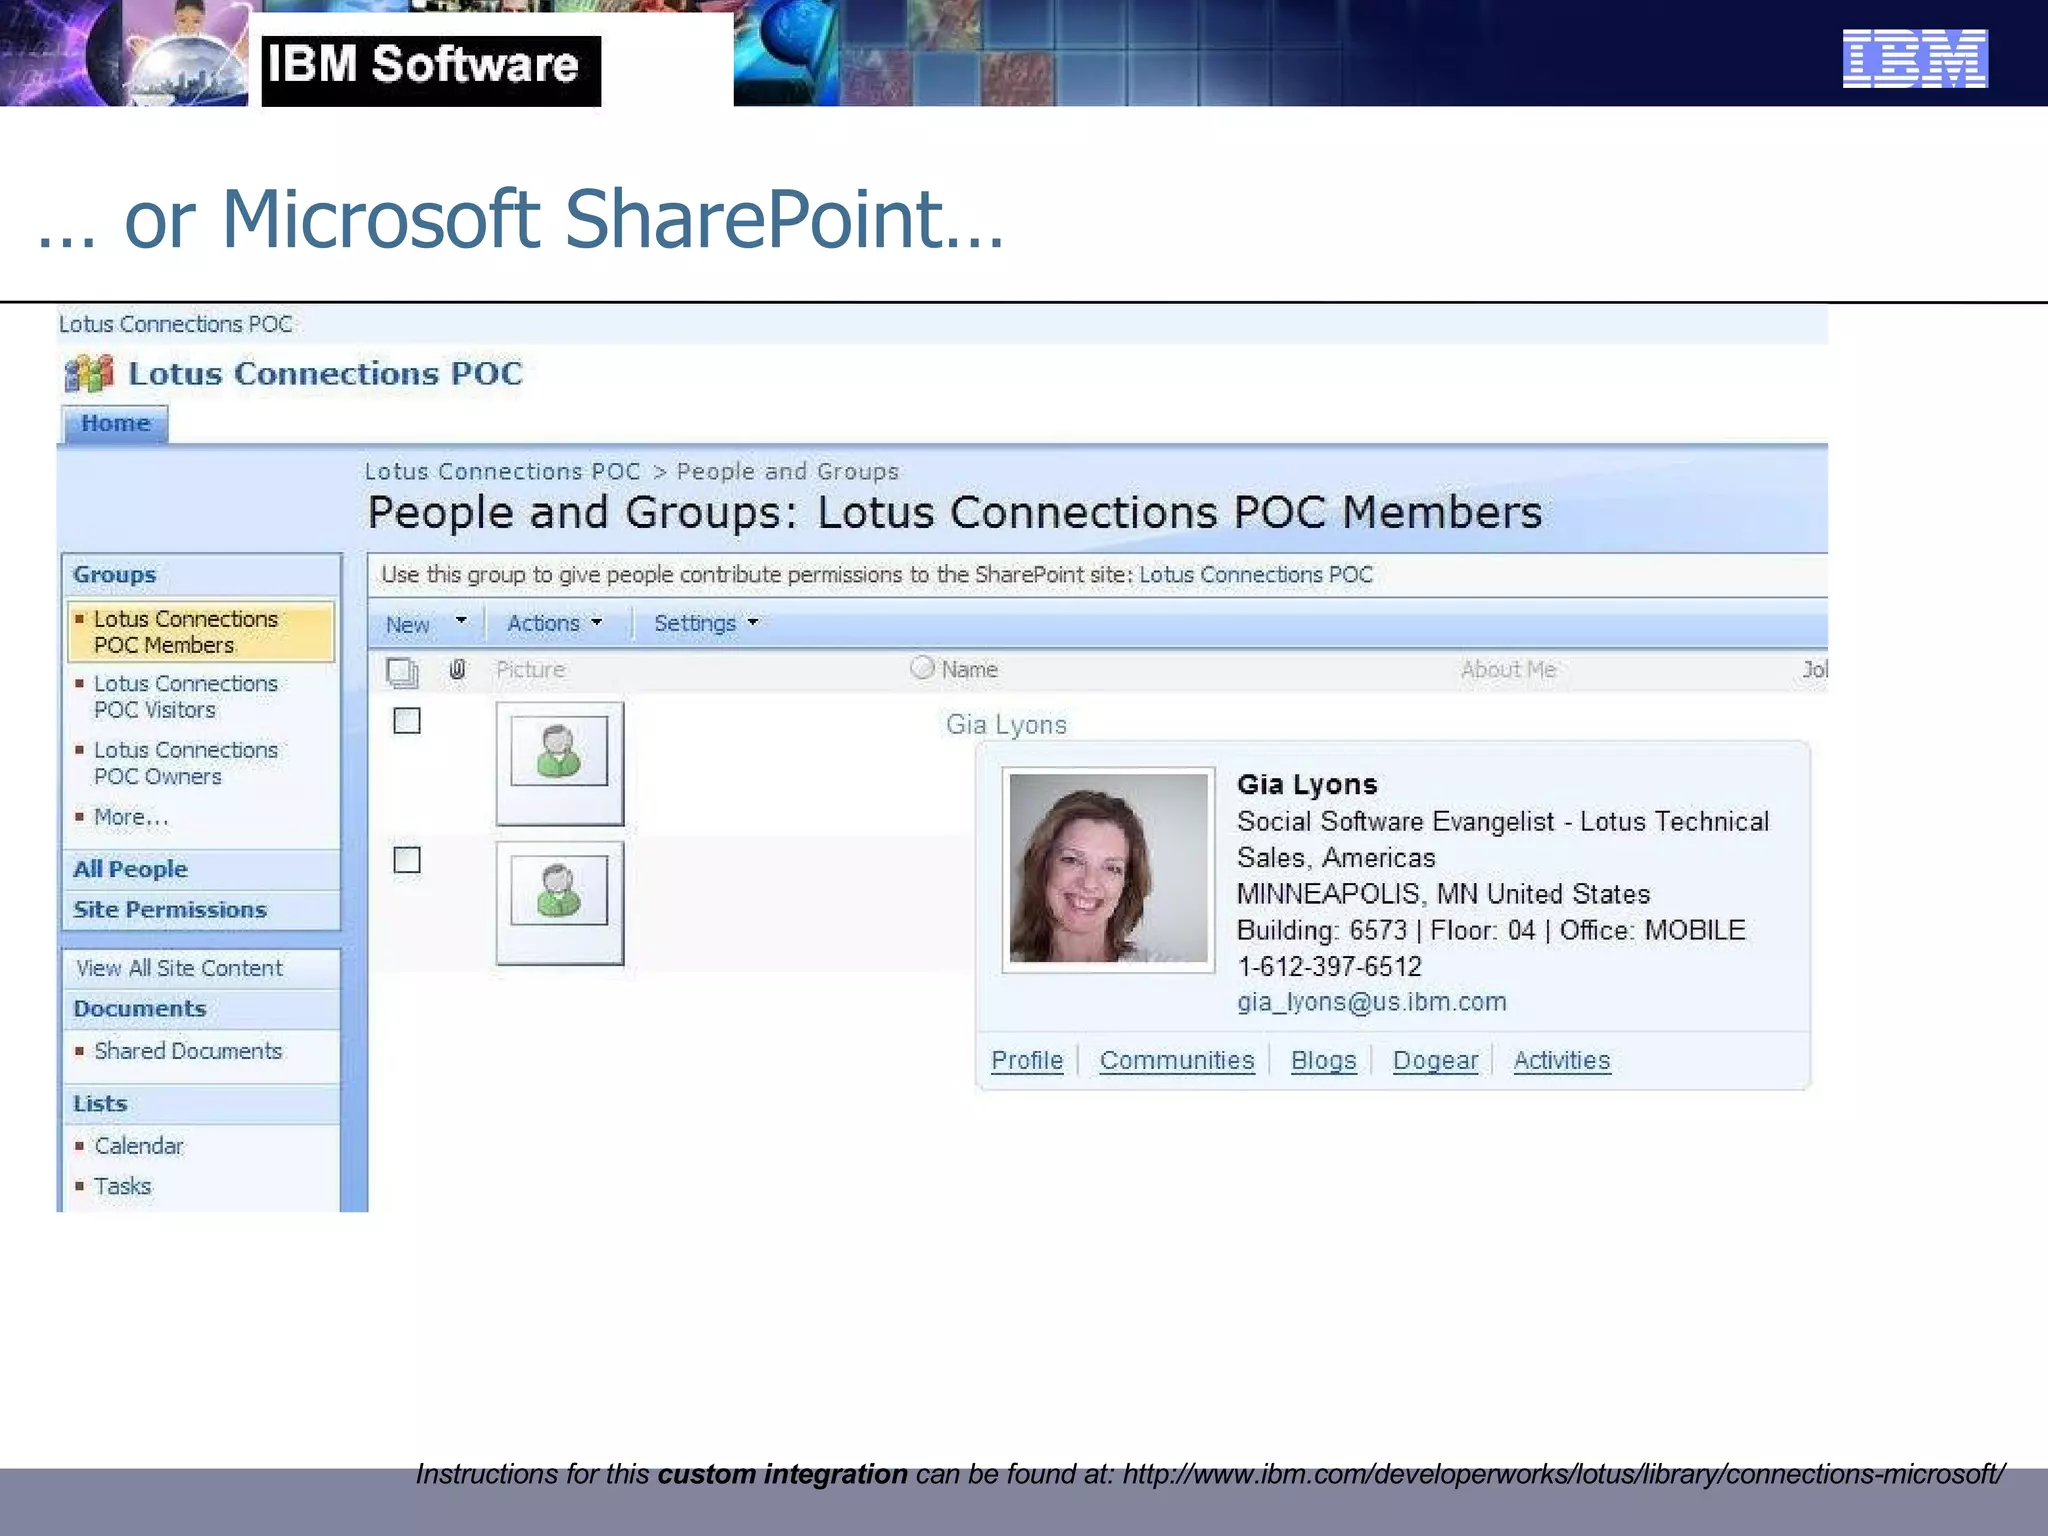Click Lotus Connections POC breadcrumb link

tap(502, 471)
